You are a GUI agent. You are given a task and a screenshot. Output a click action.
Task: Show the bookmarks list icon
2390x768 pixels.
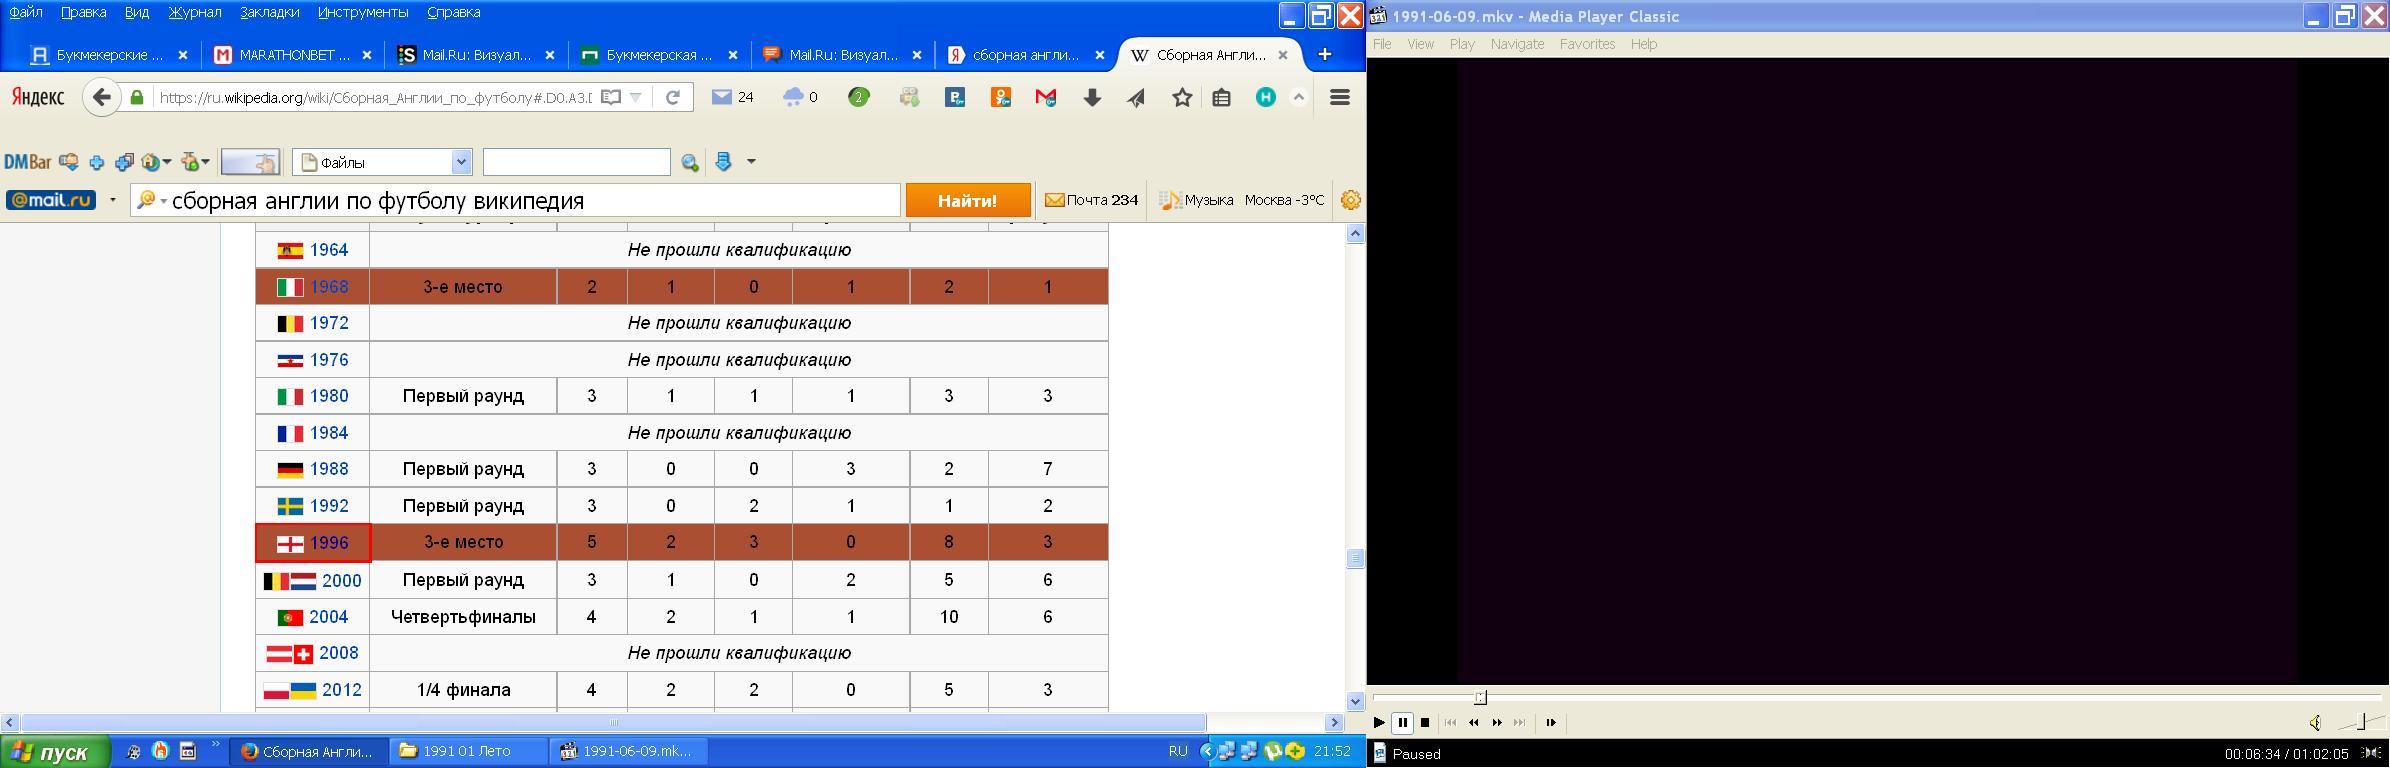pyautogui.click(x=1221, y=97)
